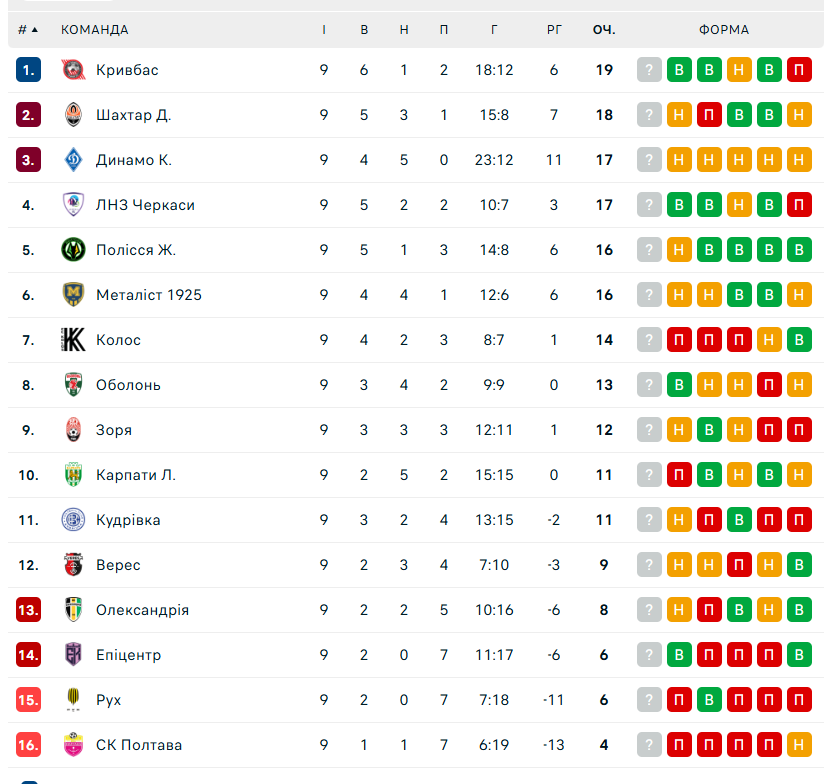Click СК Полтава's orange Н draw badge
This screenshot has width=830, height=784.
tap(799, 745)
